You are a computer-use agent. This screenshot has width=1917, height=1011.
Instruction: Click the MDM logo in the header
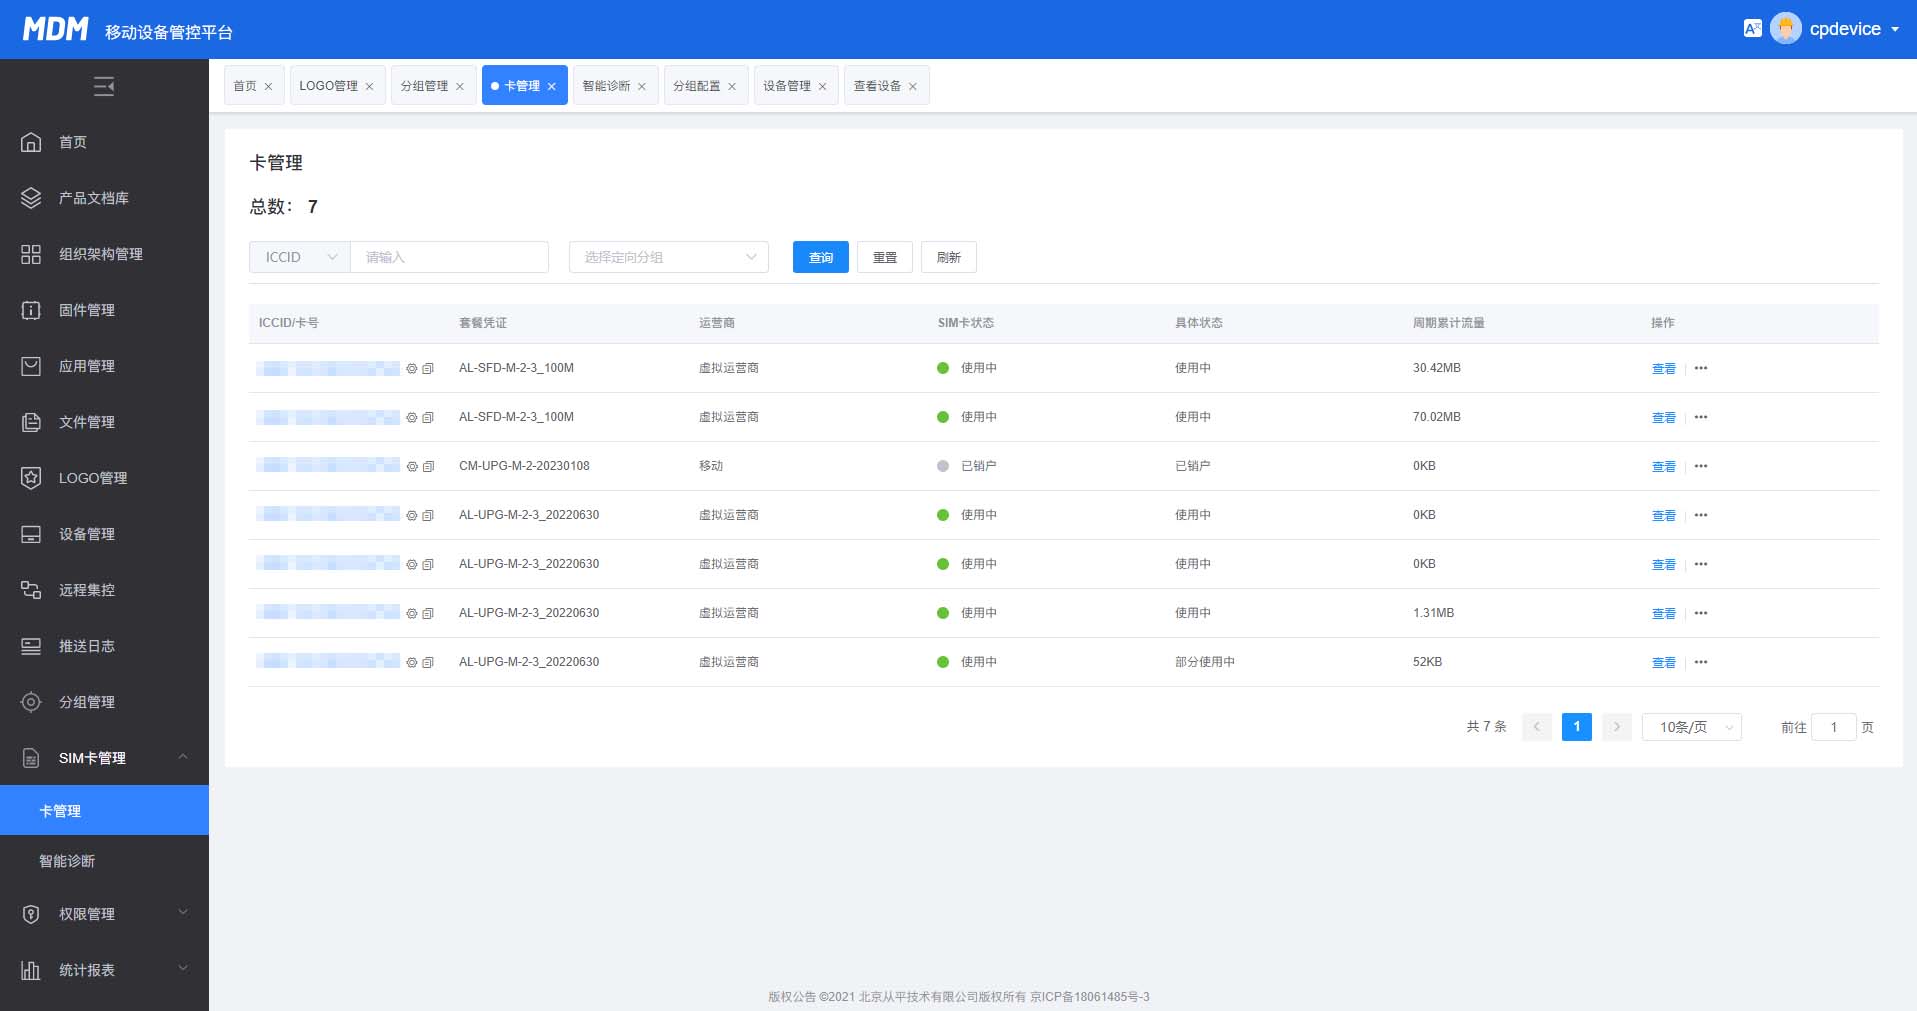coord(56,29)
